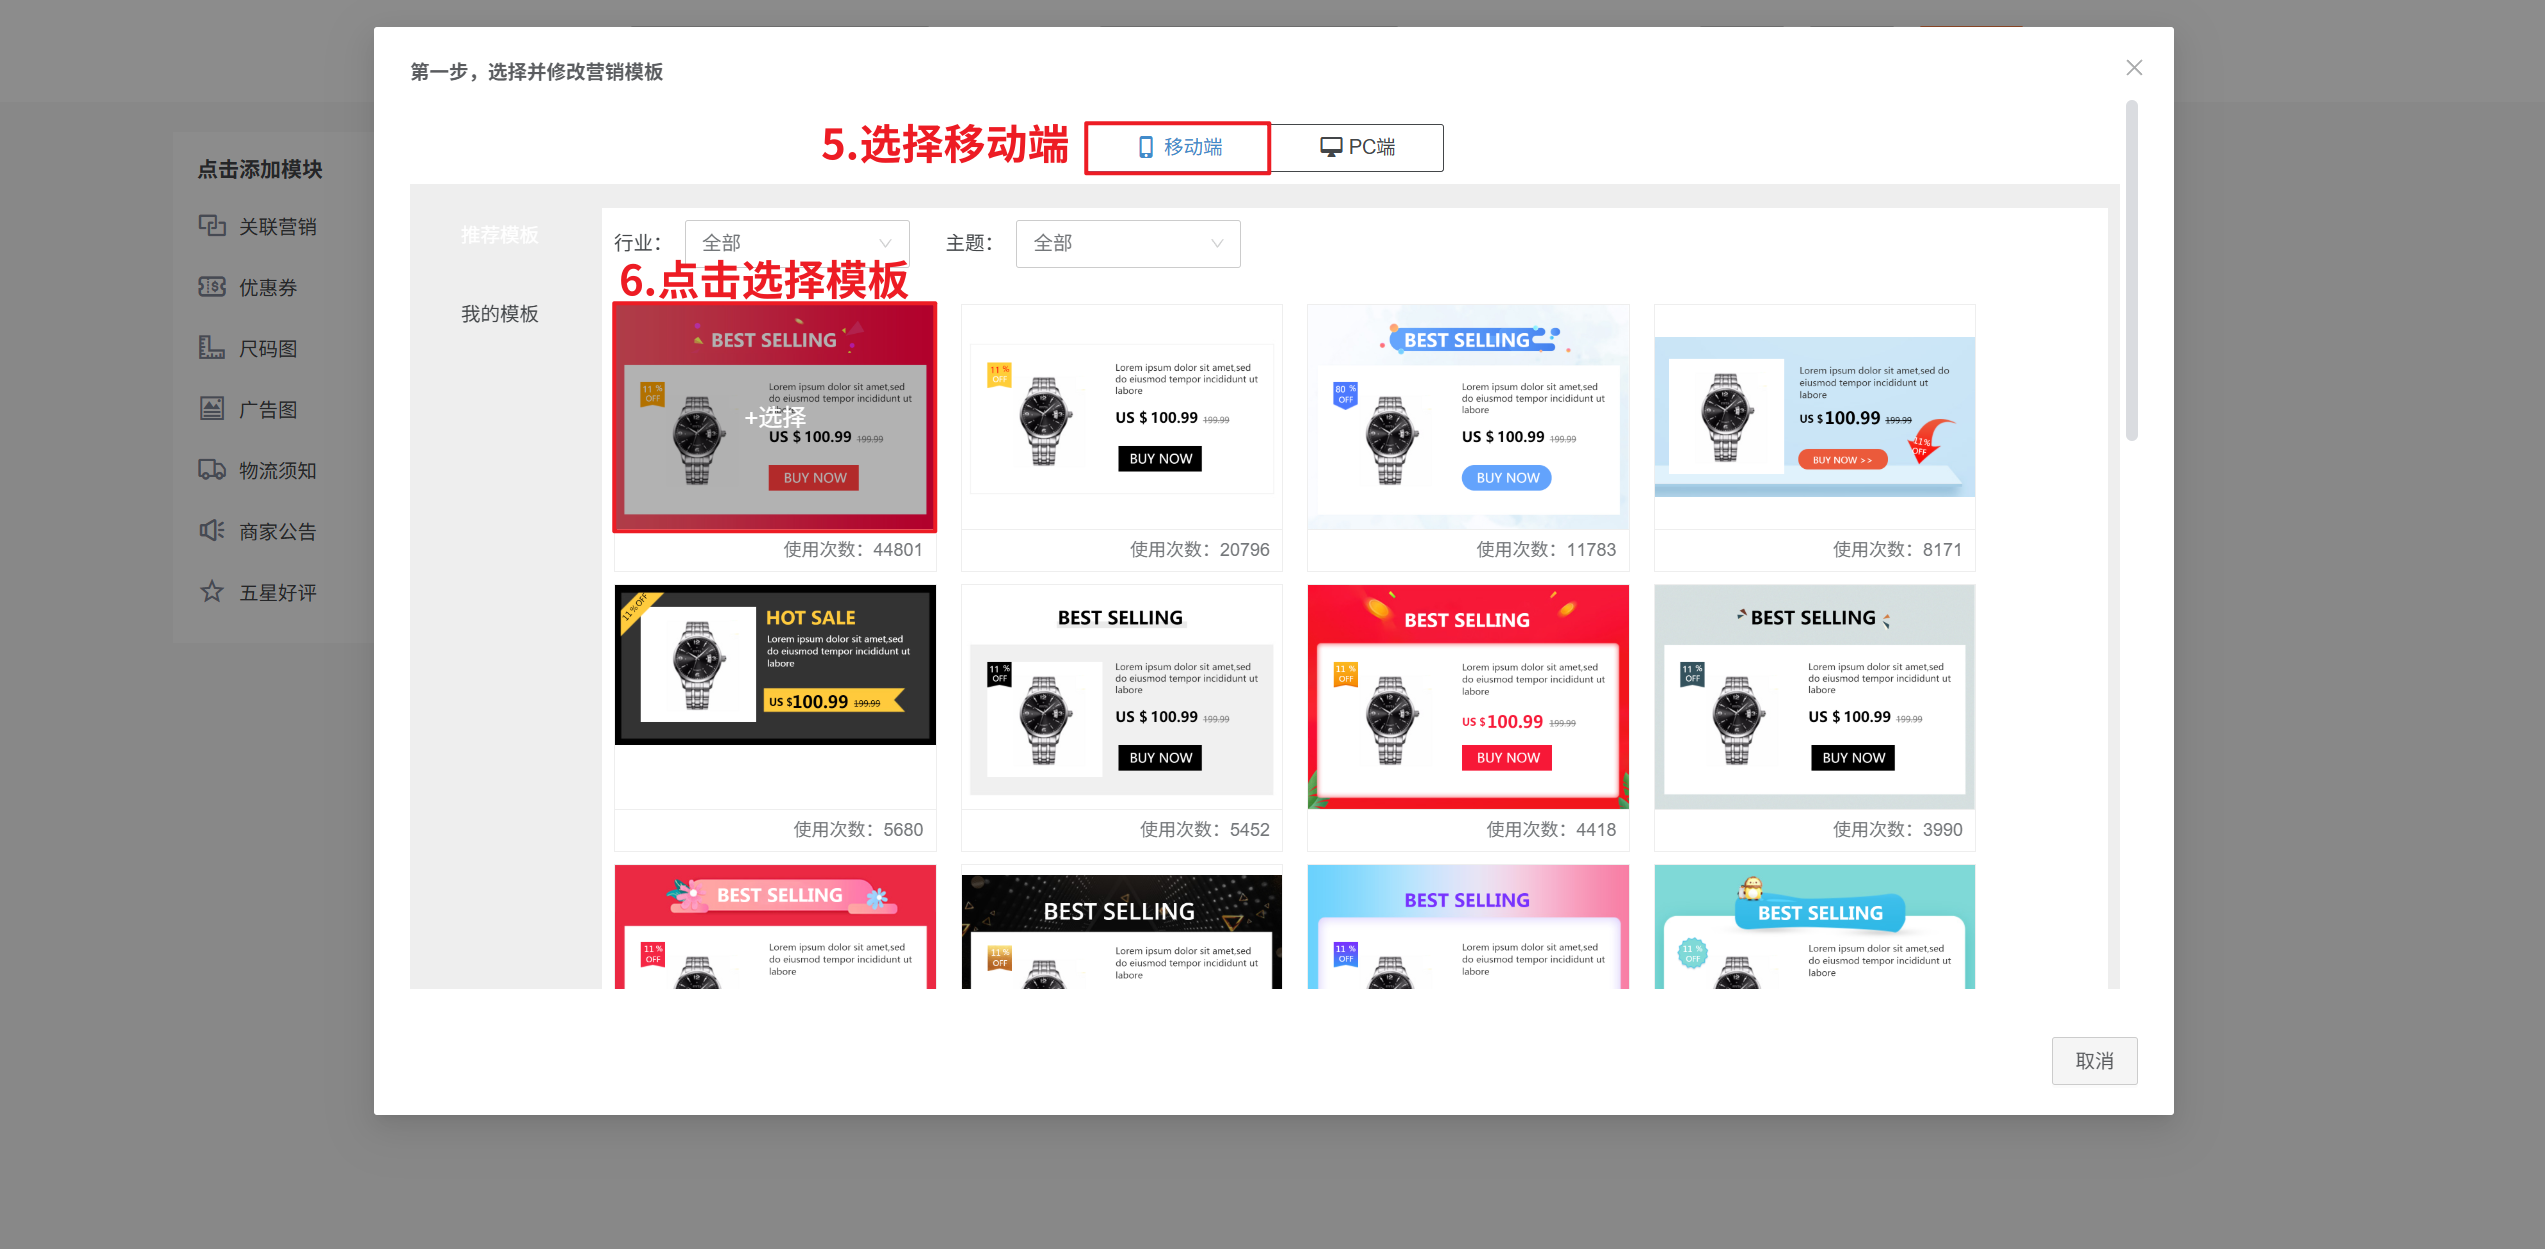Click the 尺码图 size chart icon
The image size is (2545, 1249).
point(212,348)
